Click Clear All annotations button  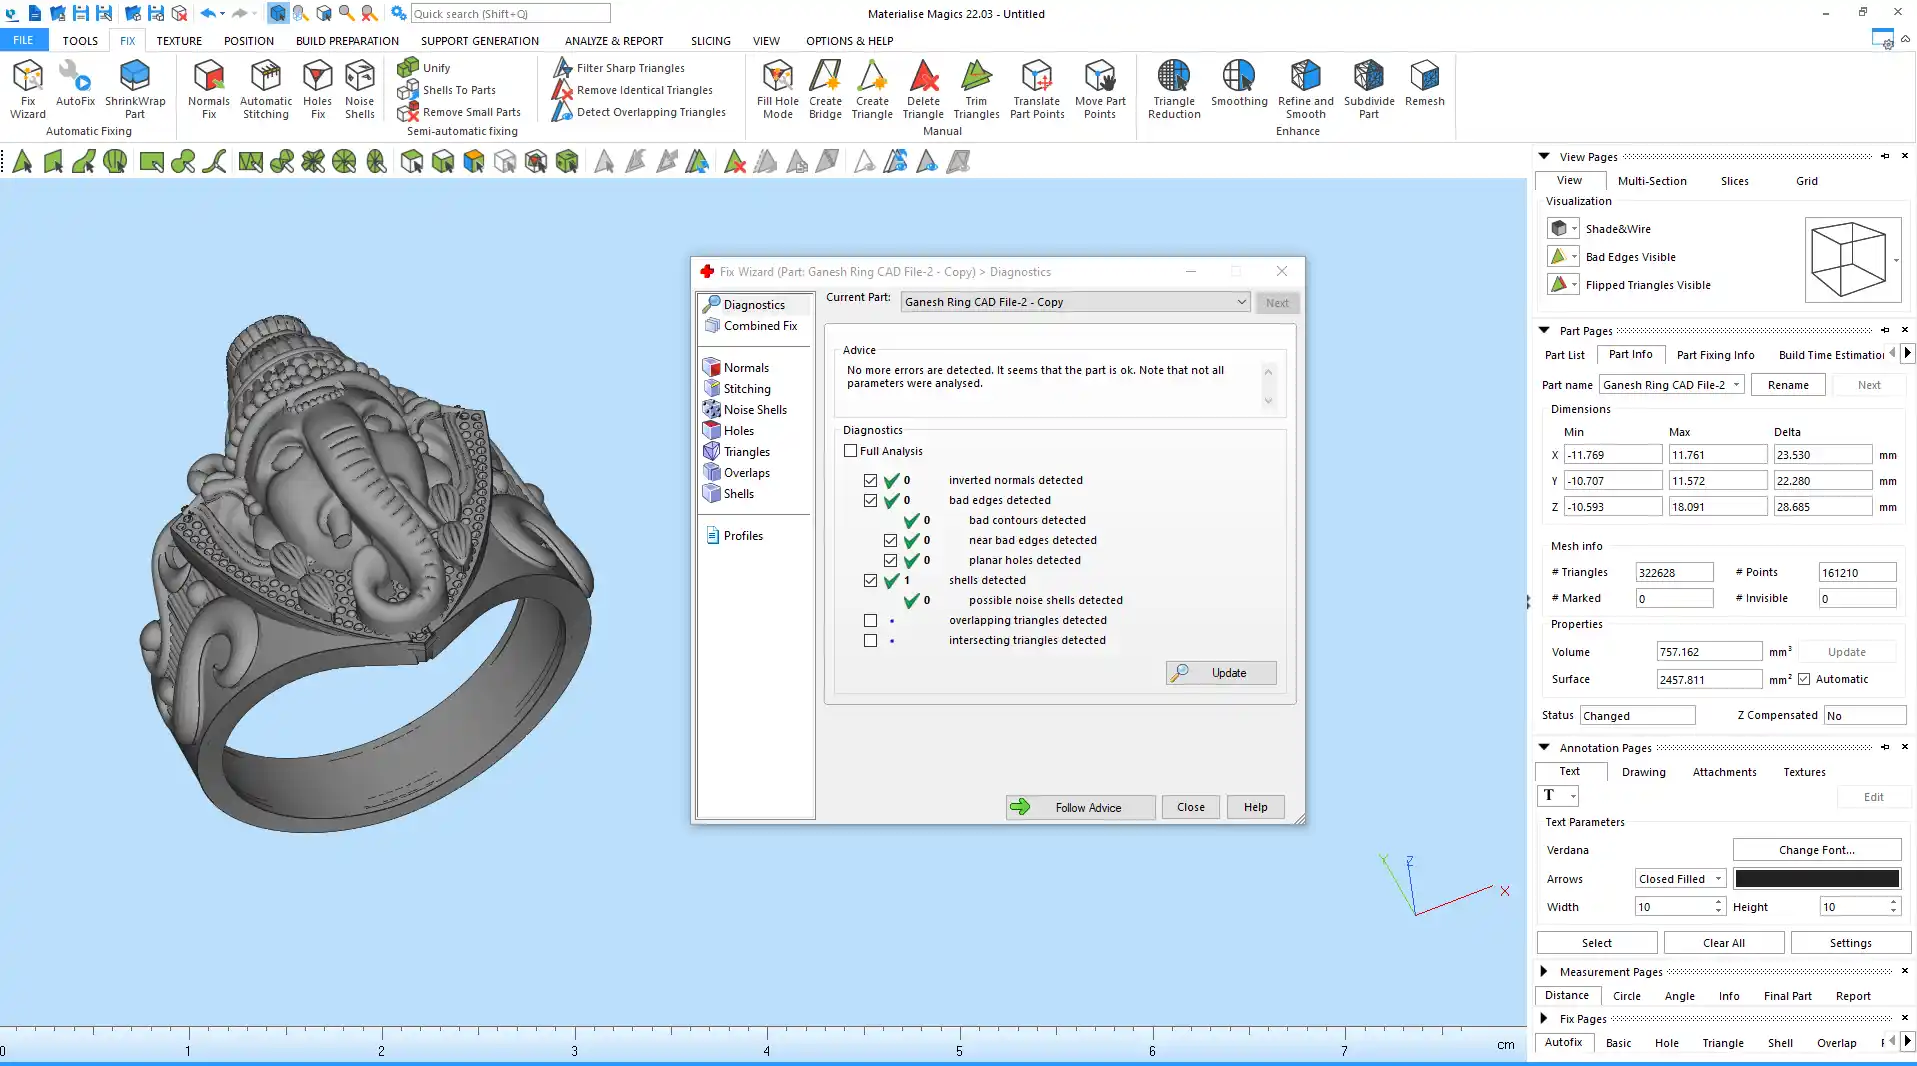[x=1723, y=943]
